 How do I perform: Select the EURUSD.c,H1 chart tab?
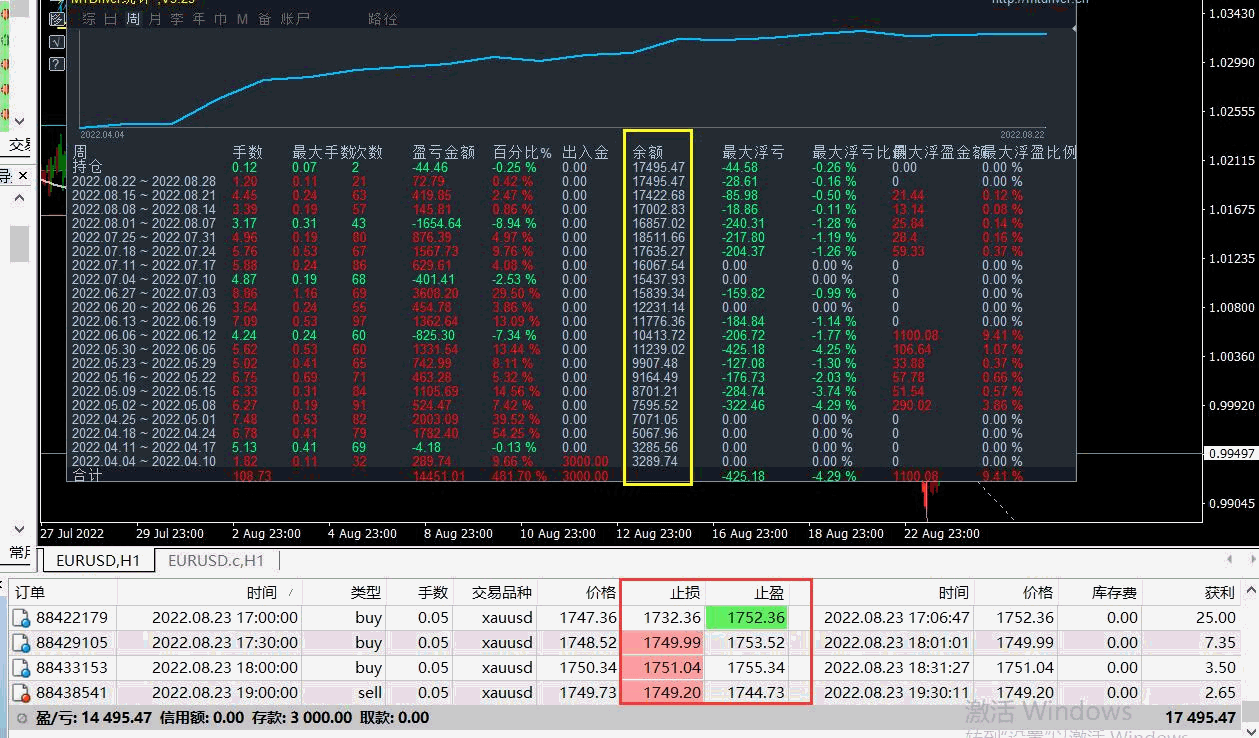click(216, 561)
